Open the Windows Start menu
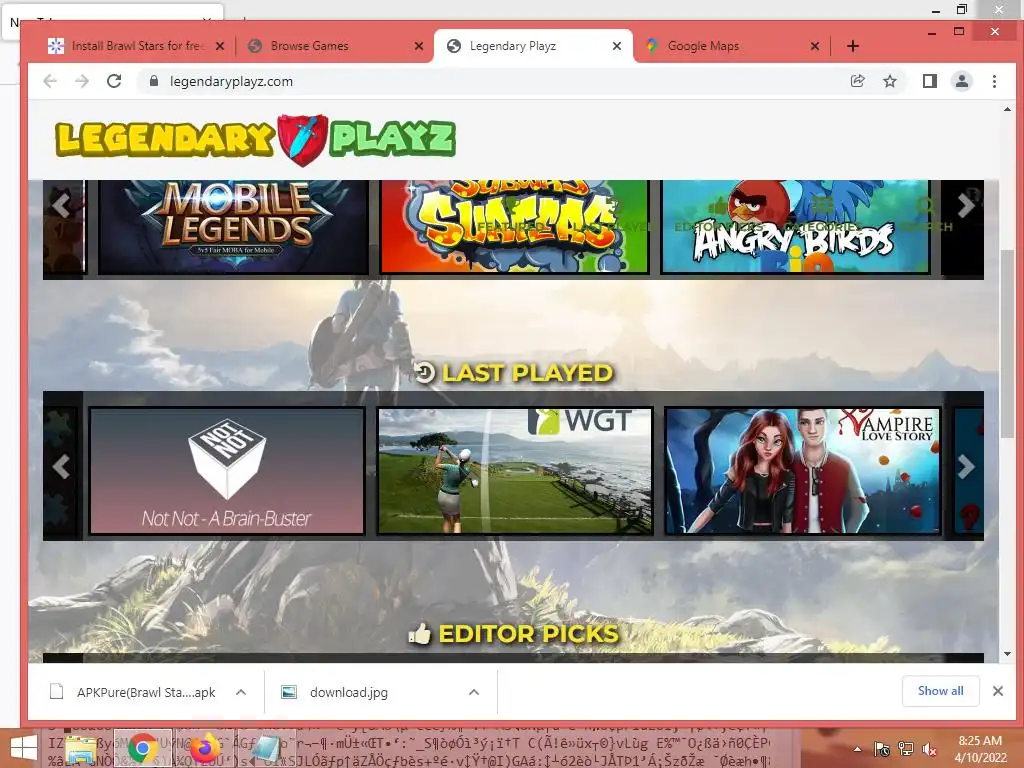Screen dimensions: 1024x768 (24, 749)
